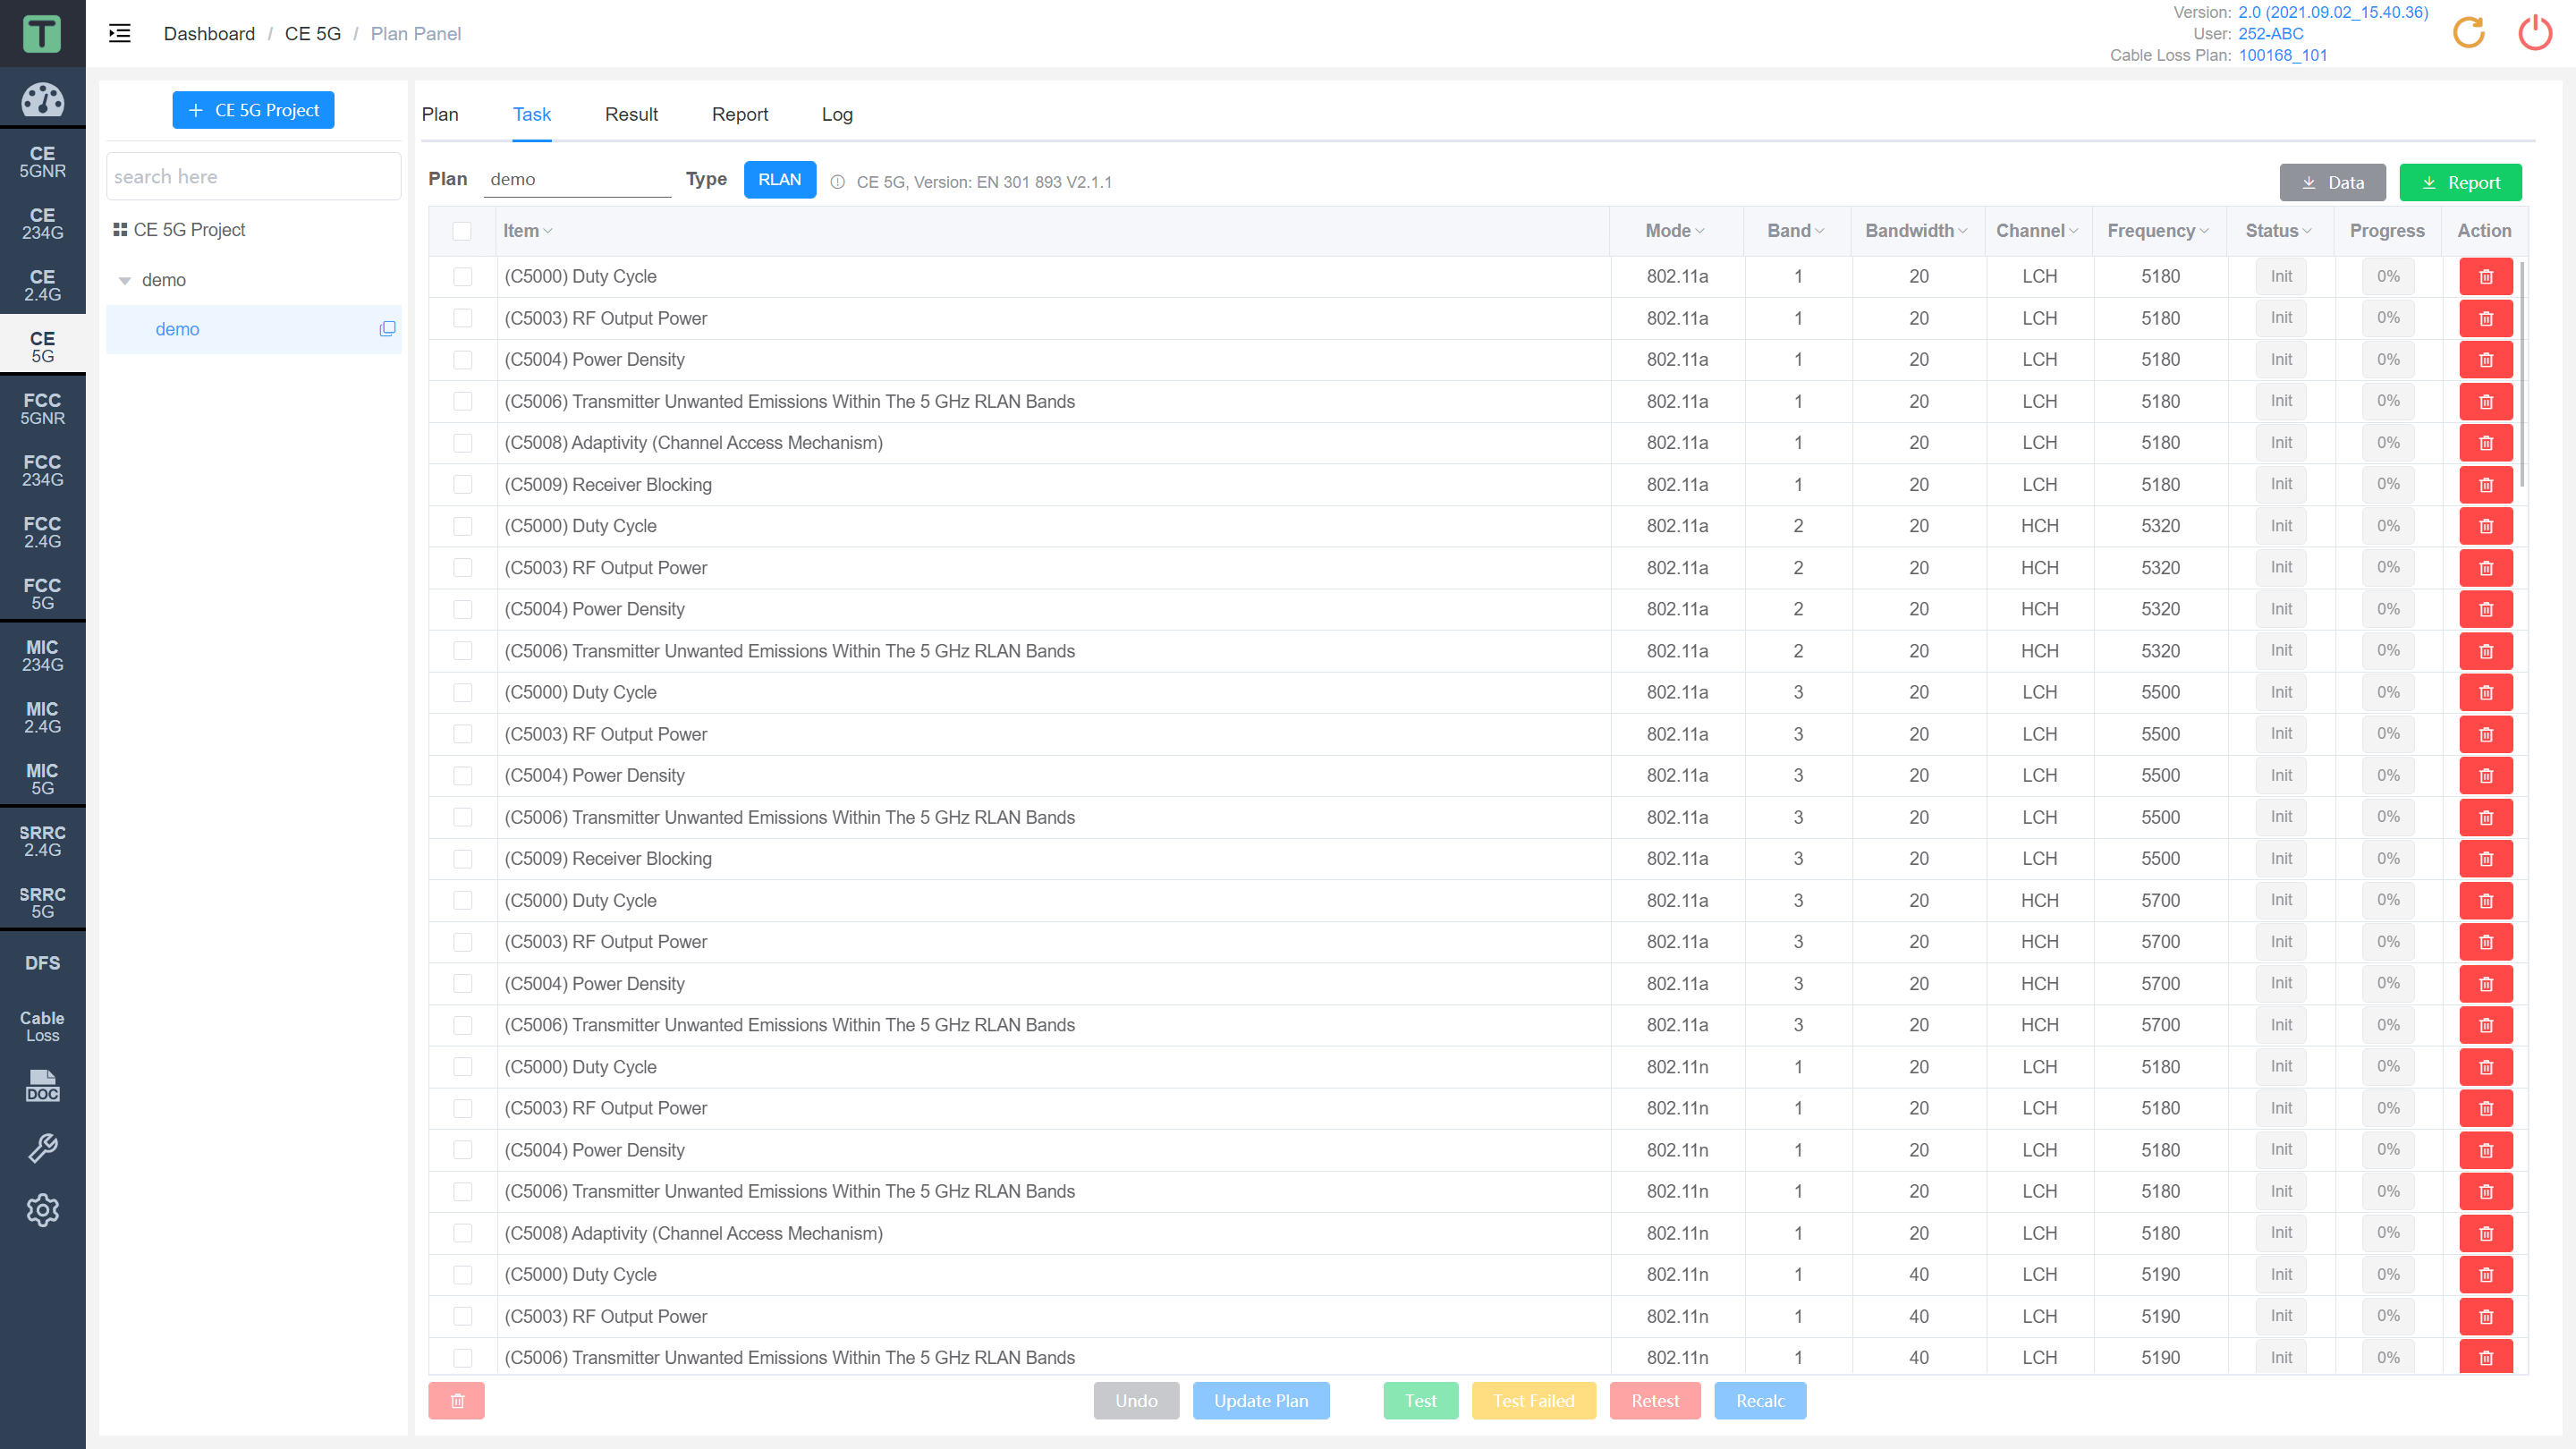Switch to the Log tab

[x=837, y=114]
